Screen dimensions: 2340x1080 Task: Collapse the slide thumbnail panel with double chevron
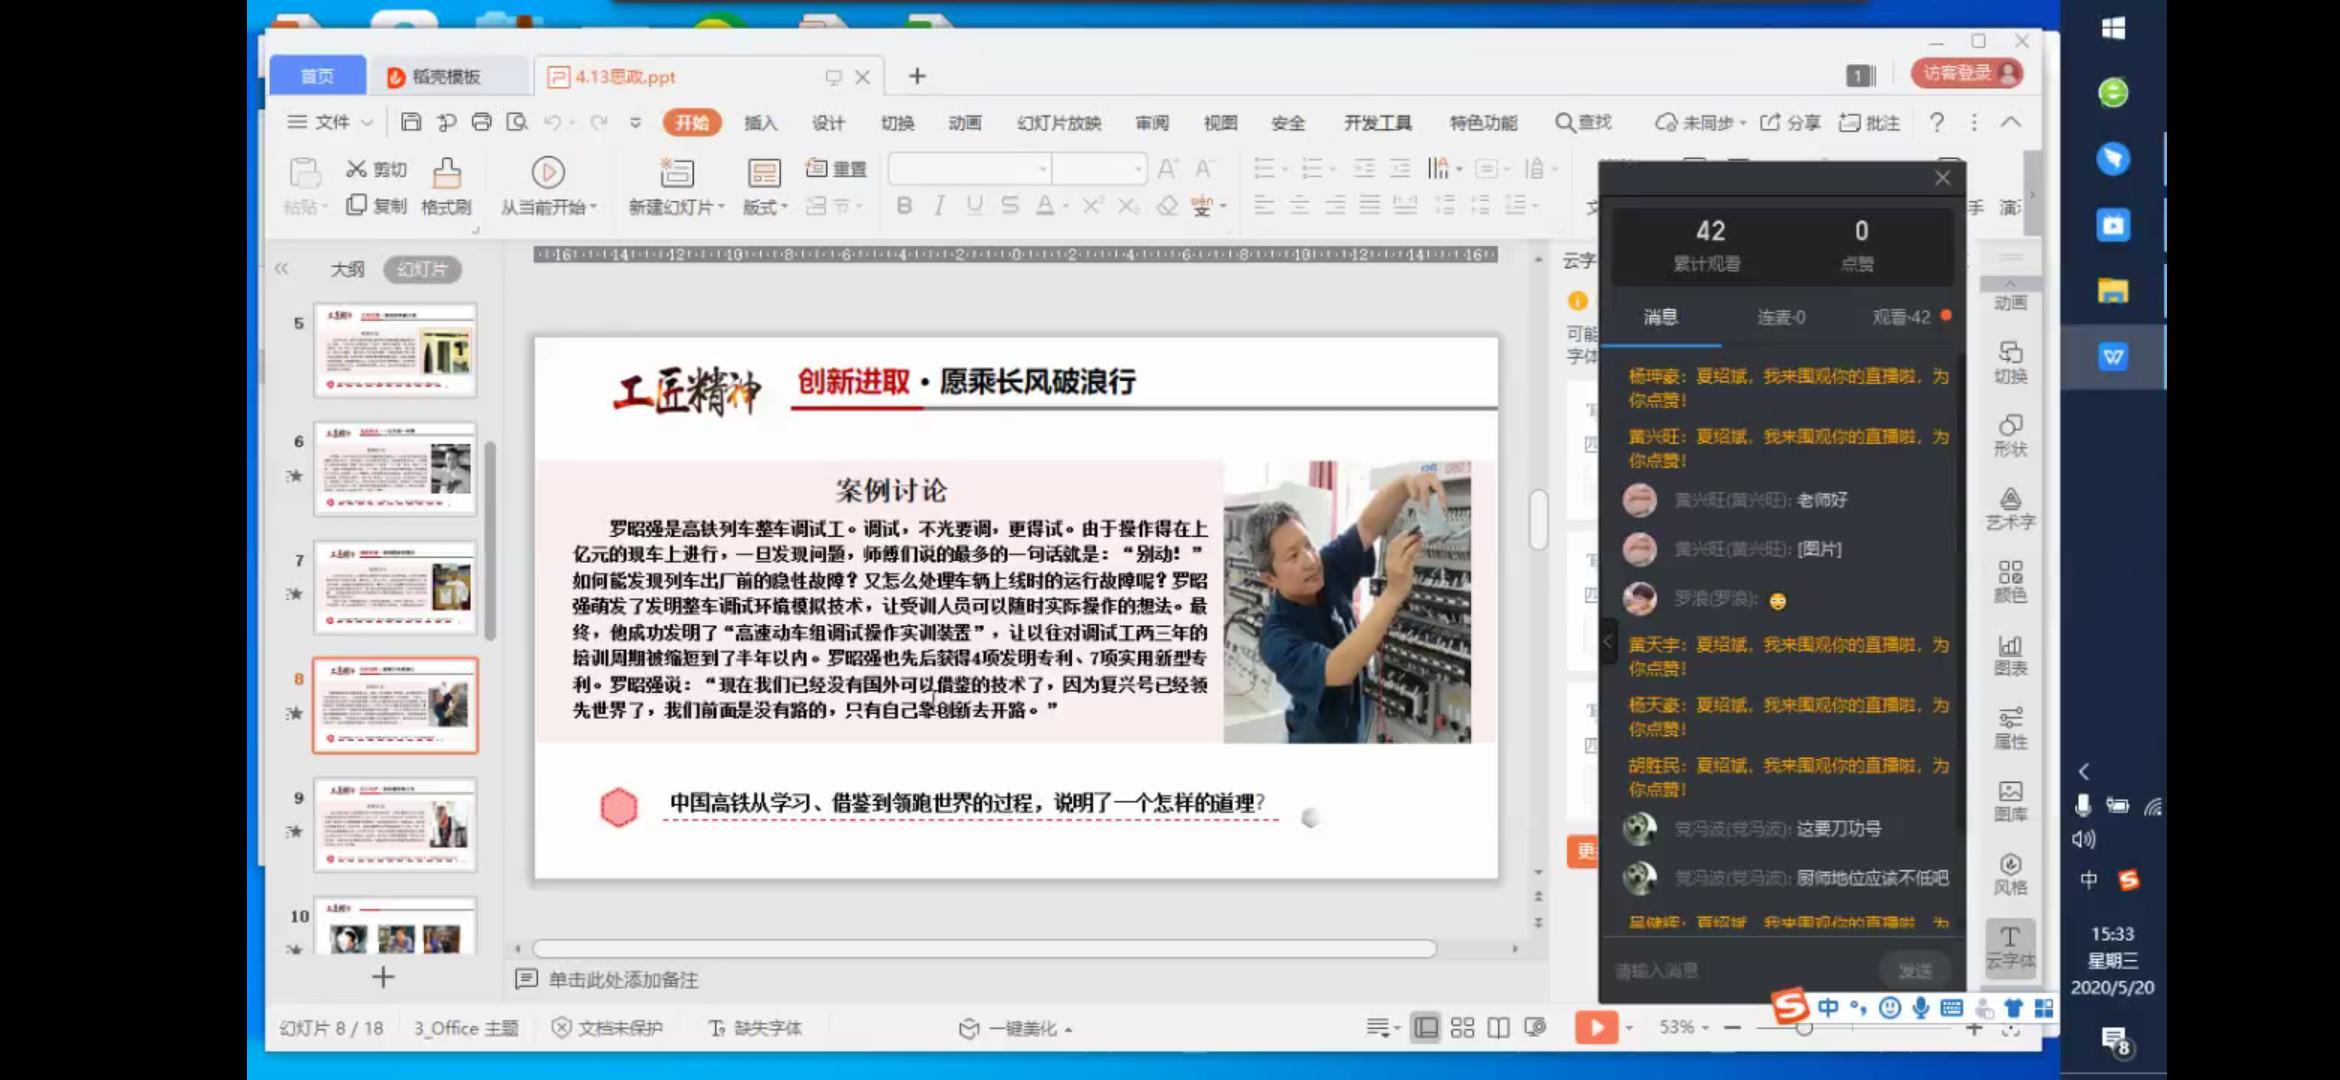click(x=281, y=268)
